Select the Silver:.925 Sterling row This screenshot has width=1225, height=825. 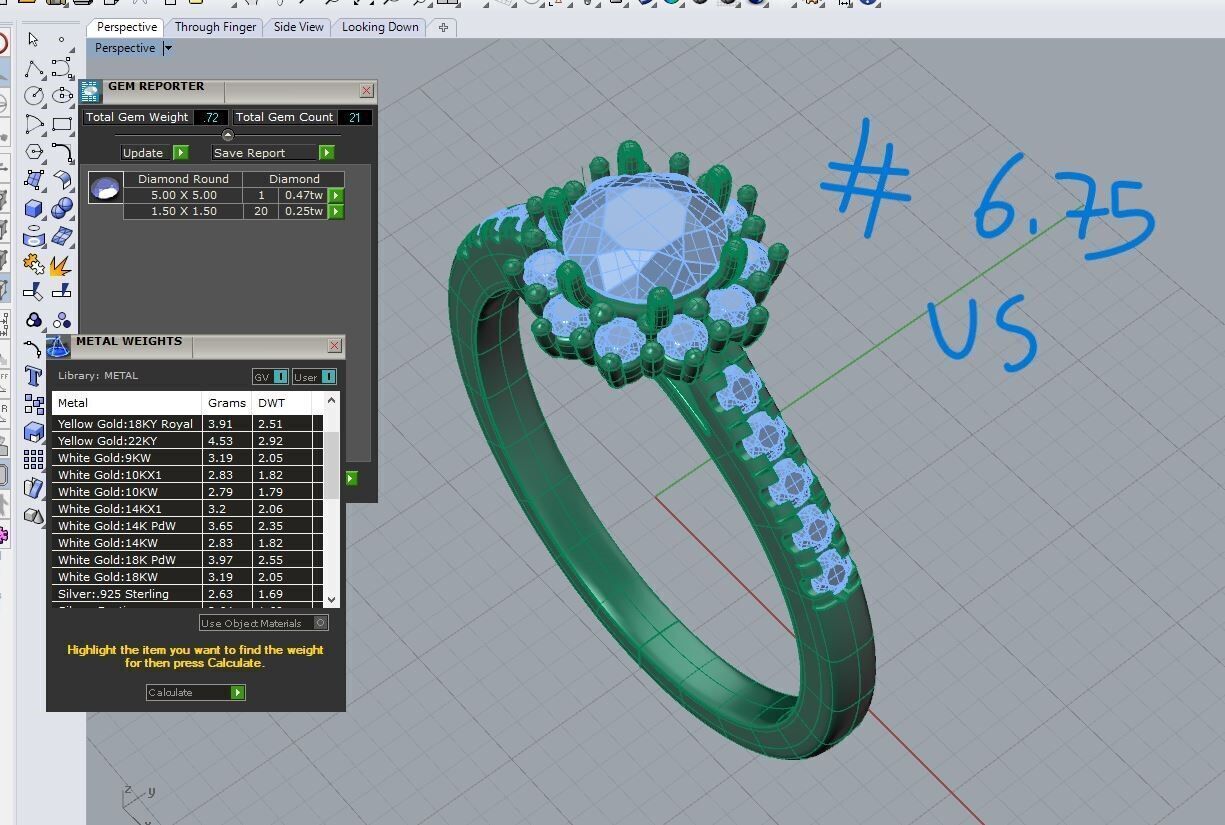pos(187,594)
